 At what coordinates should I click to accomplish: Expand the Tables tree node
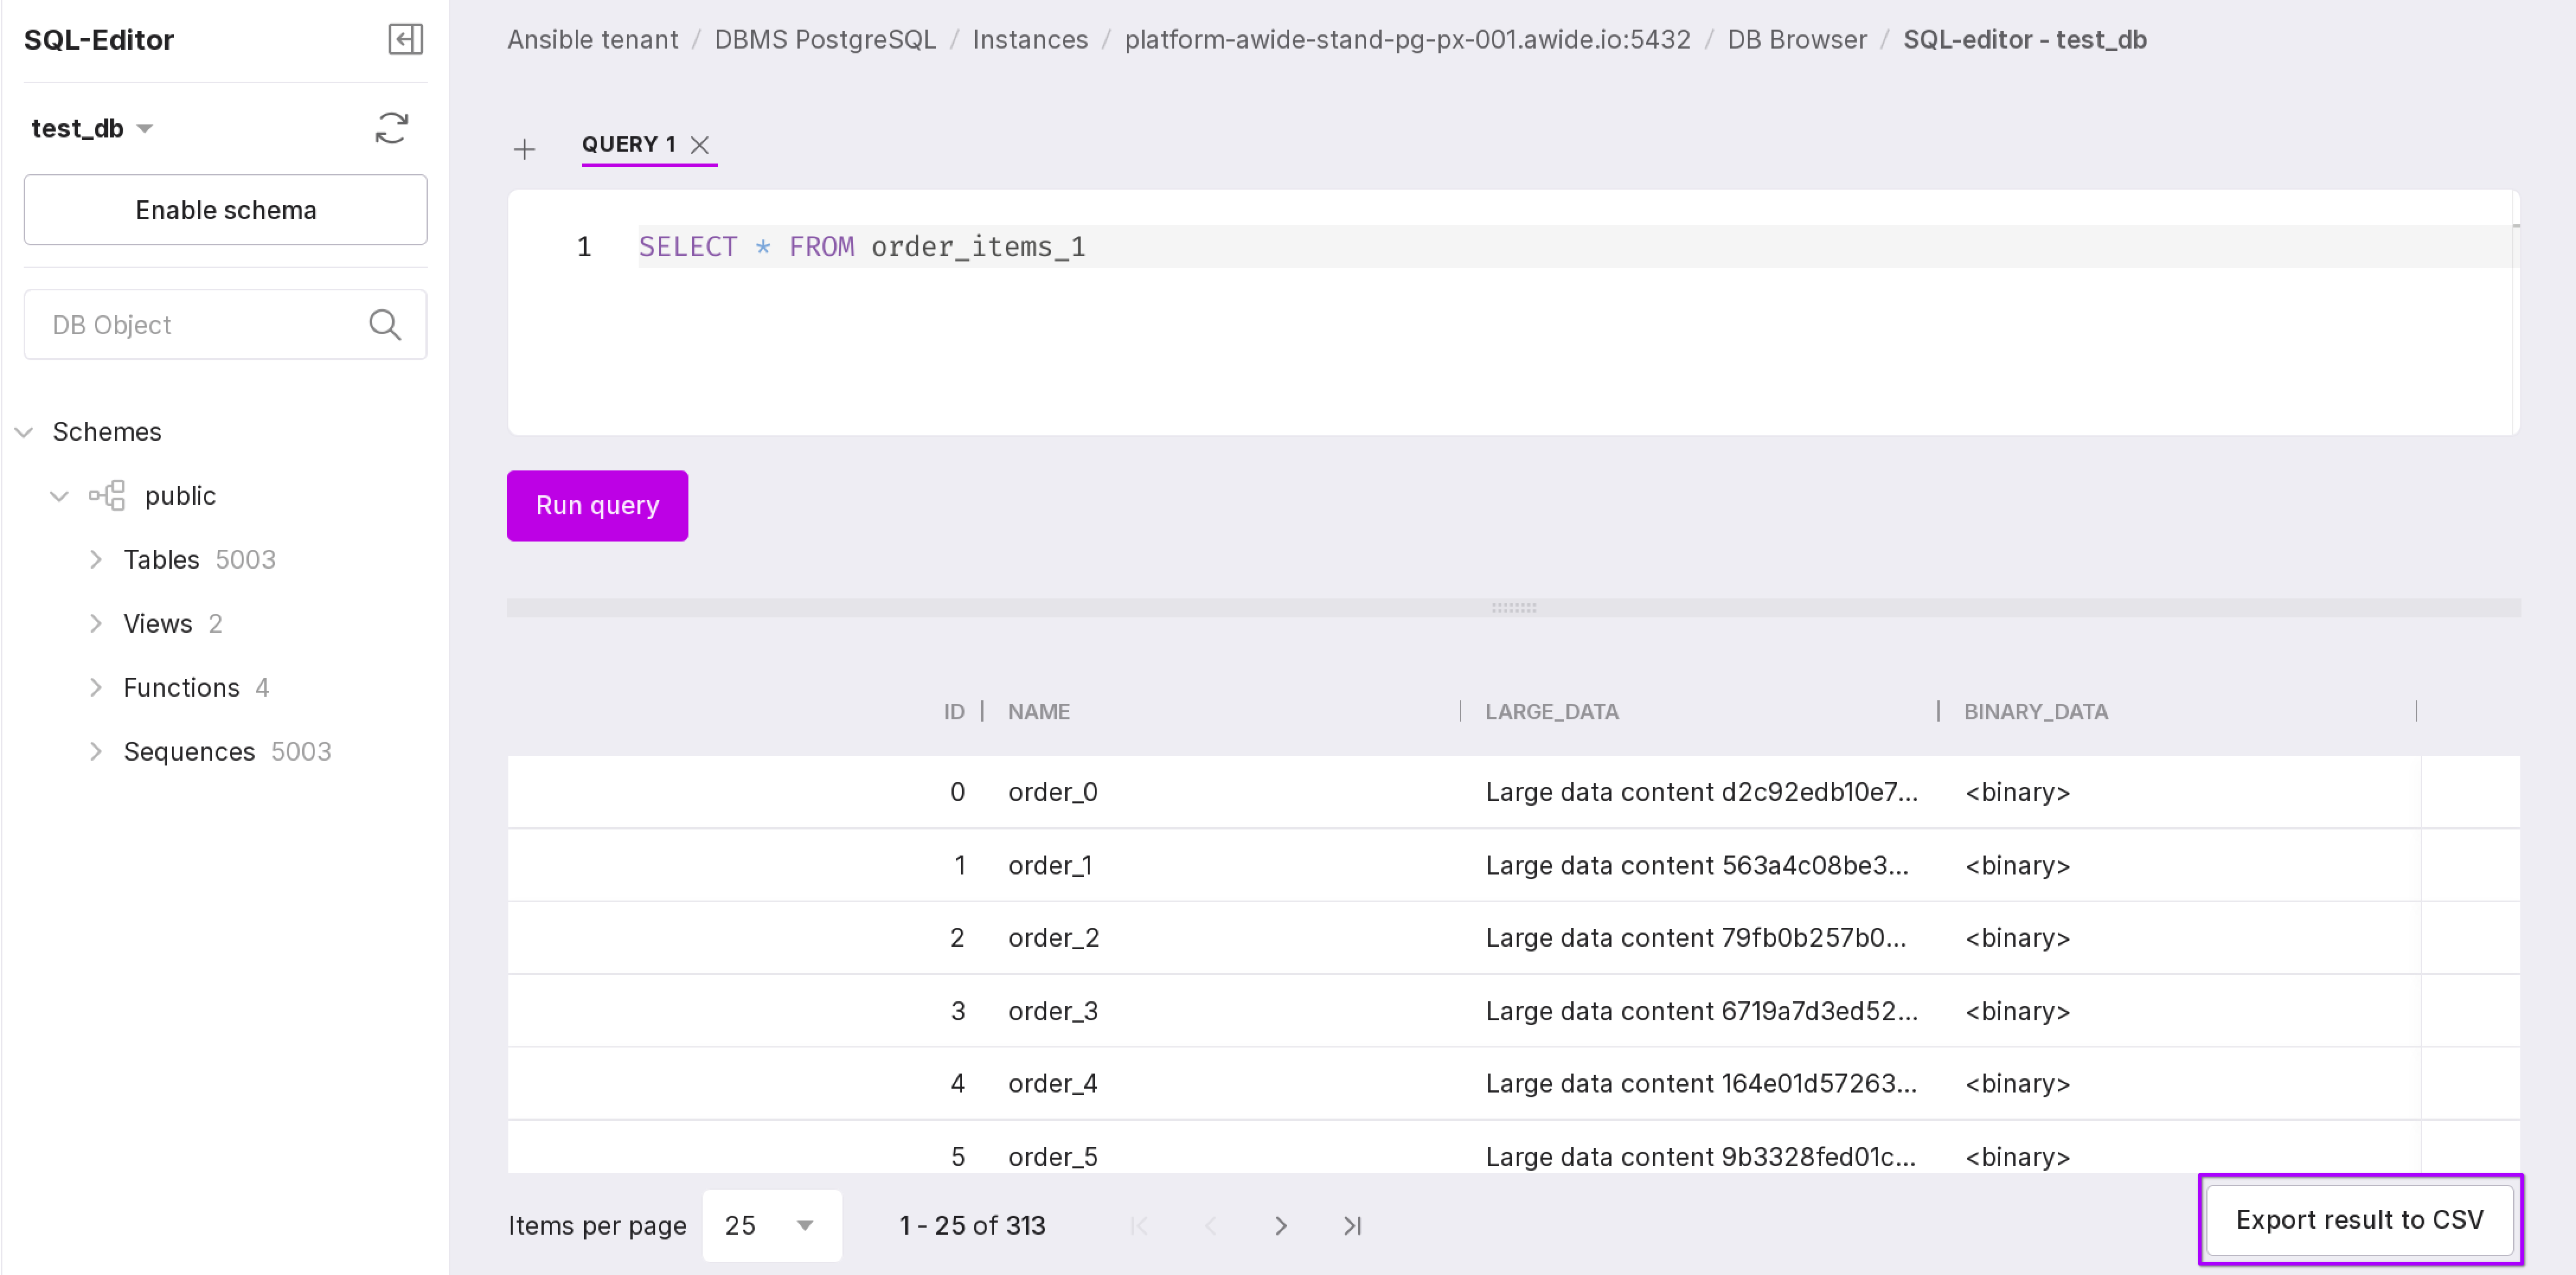coord(96,560)
